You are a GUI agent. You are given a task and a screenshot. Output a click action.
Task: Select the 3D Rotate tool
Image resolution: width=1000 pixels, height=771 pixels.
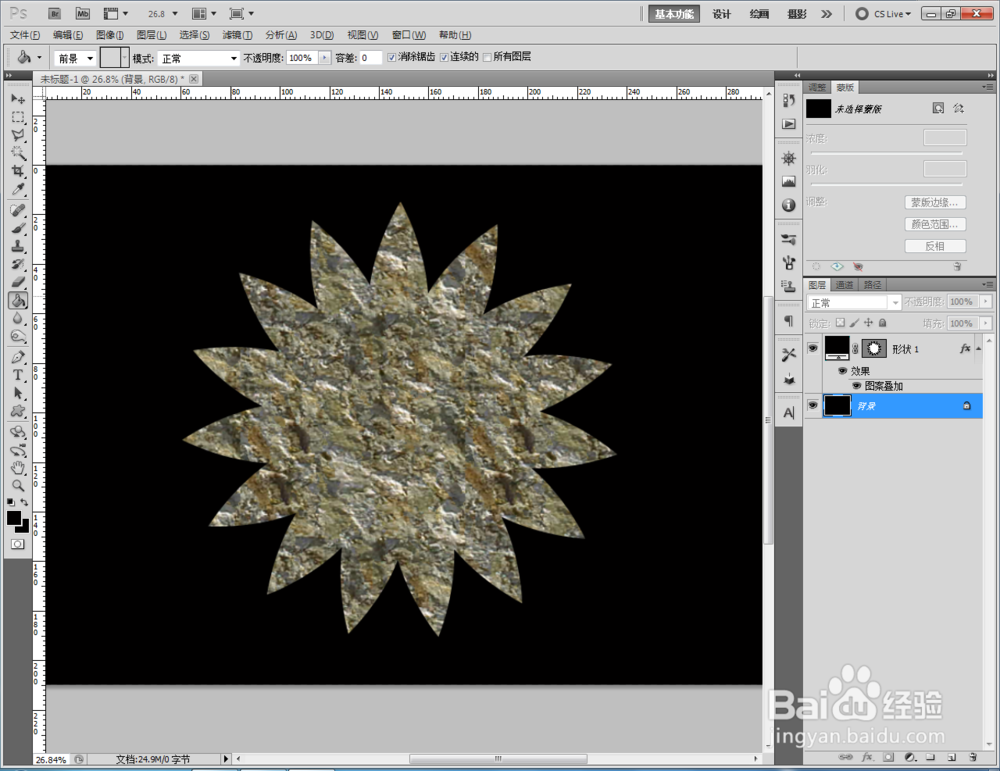[18, 432]
